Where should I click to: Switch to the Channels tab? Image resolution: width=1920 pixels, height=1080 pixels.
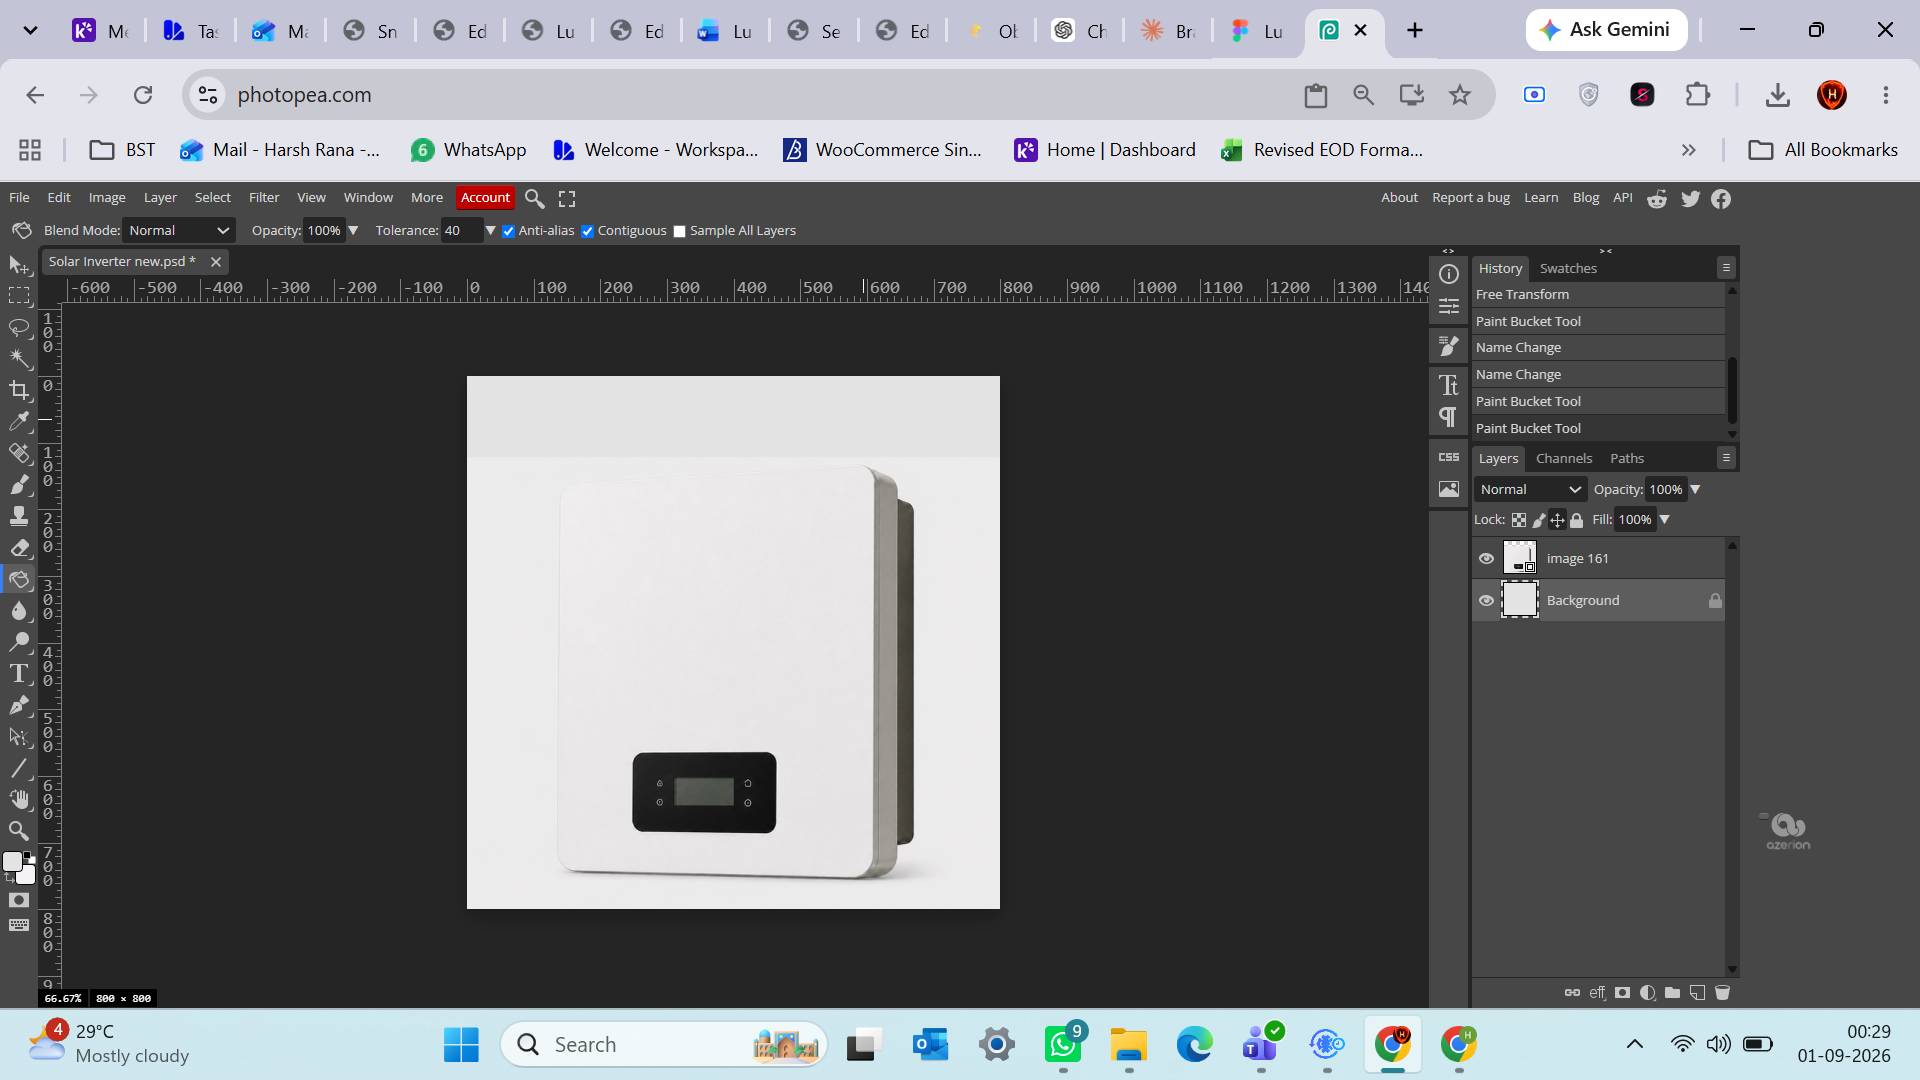point(1563,458)
